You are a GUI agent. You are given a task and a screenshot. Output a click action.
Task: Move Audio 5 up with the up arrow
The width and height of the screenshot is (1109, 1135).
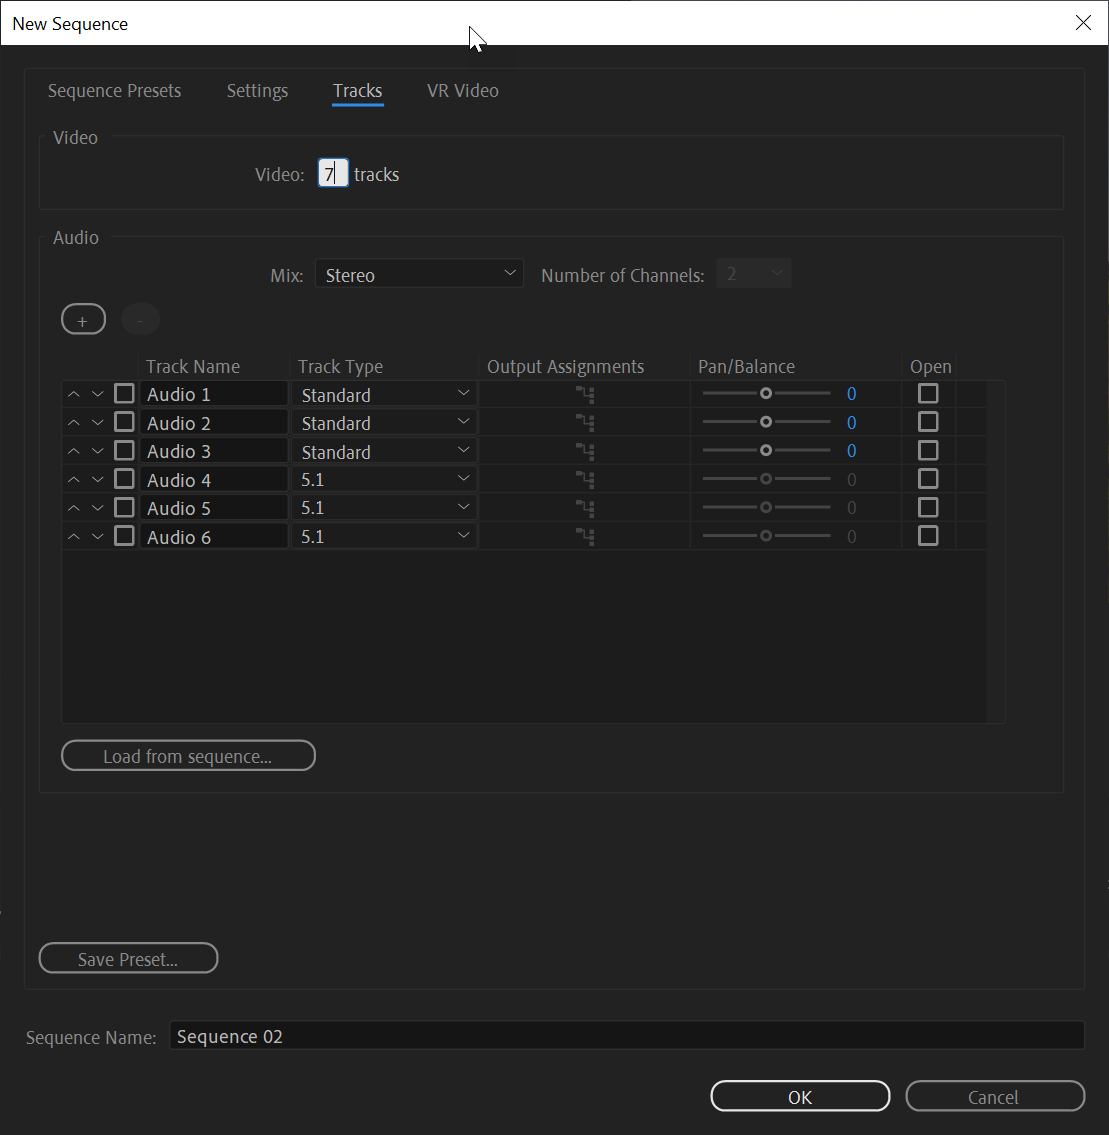[73, 506]
